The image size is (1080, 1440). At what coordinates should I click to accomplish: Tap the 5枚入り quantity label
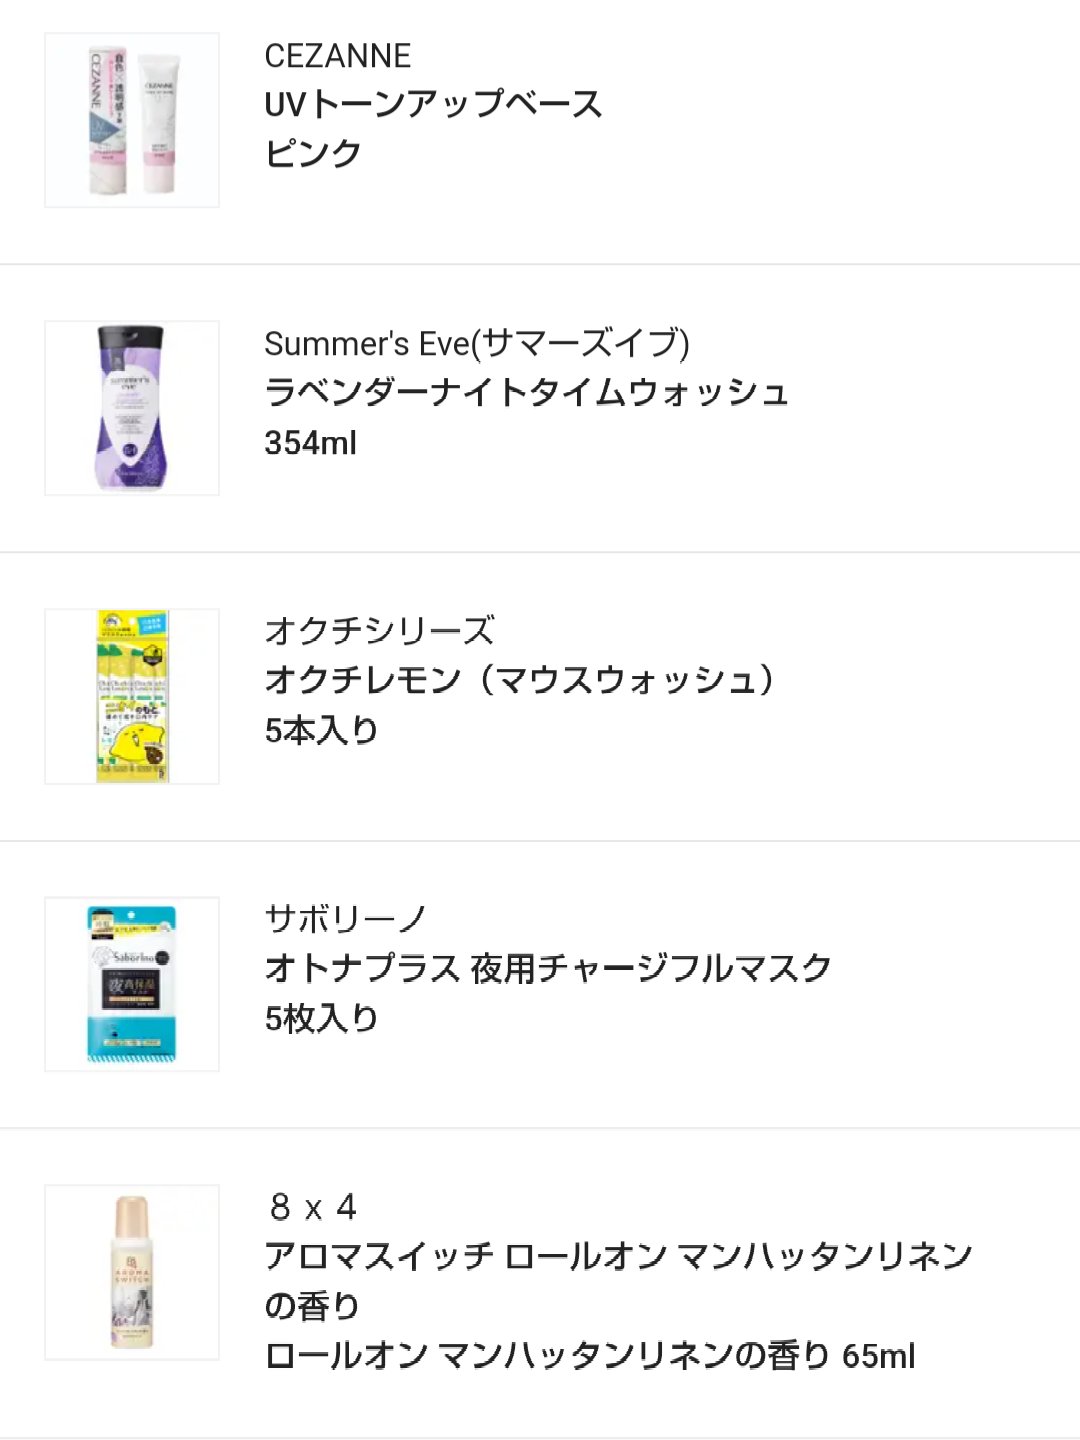pyautogui.click(x=321, y=1018)
